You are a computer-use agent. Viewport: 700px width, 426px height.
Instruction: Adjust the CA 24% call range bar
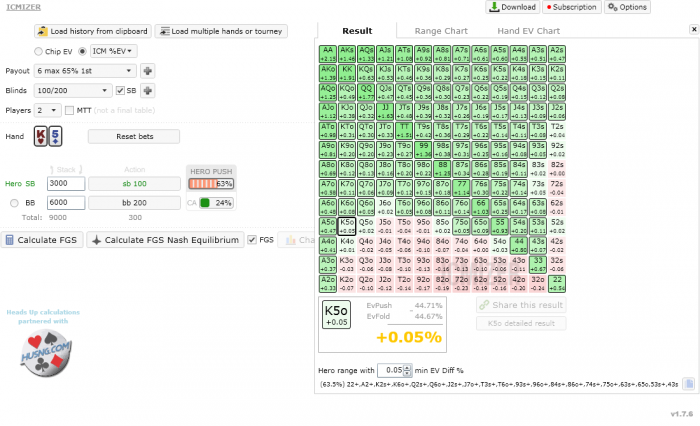[217, 203]
